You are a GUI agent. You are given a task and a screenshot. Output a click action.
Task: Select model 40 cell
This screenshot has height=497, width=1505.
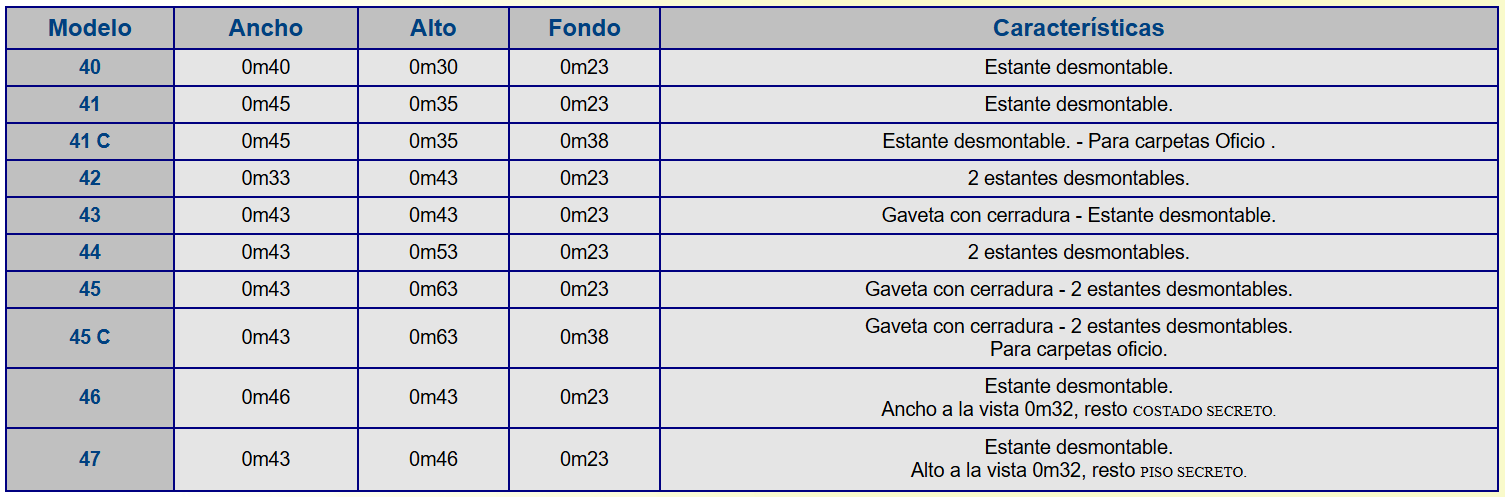point(90,68)
